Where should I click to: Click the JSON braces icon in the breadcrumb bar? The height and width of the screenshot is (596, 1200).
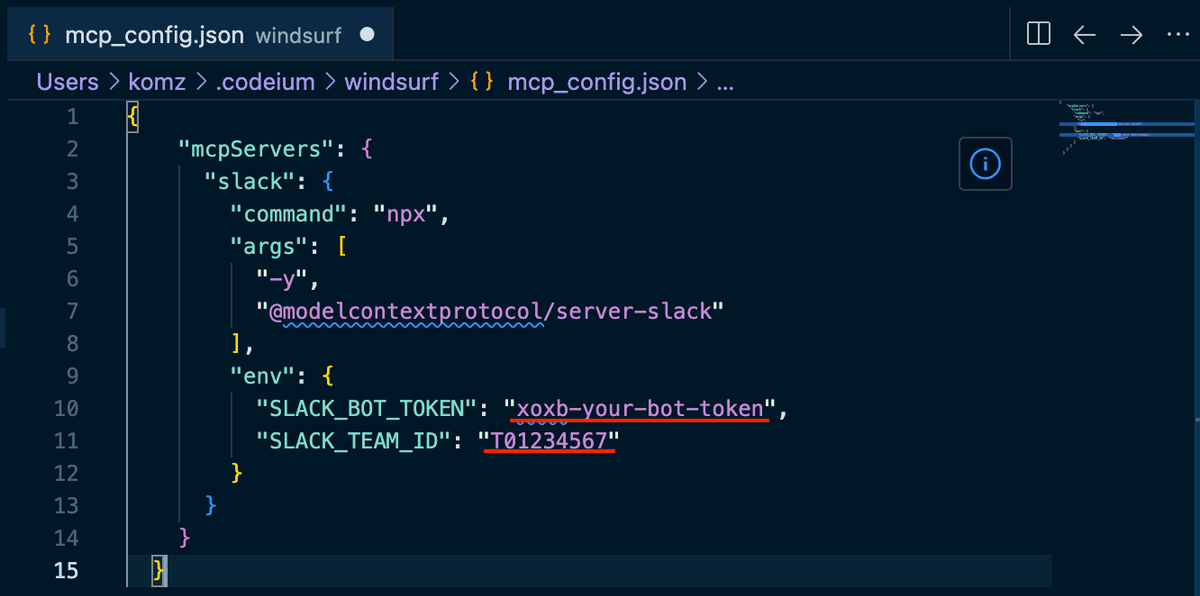pyautogui.click(x=483, y=81)
